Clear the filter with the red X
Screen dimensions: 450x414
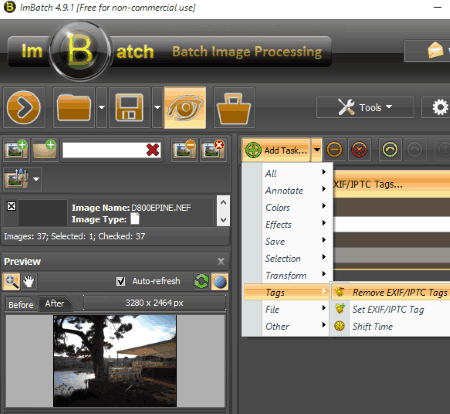tap(153, 150)
